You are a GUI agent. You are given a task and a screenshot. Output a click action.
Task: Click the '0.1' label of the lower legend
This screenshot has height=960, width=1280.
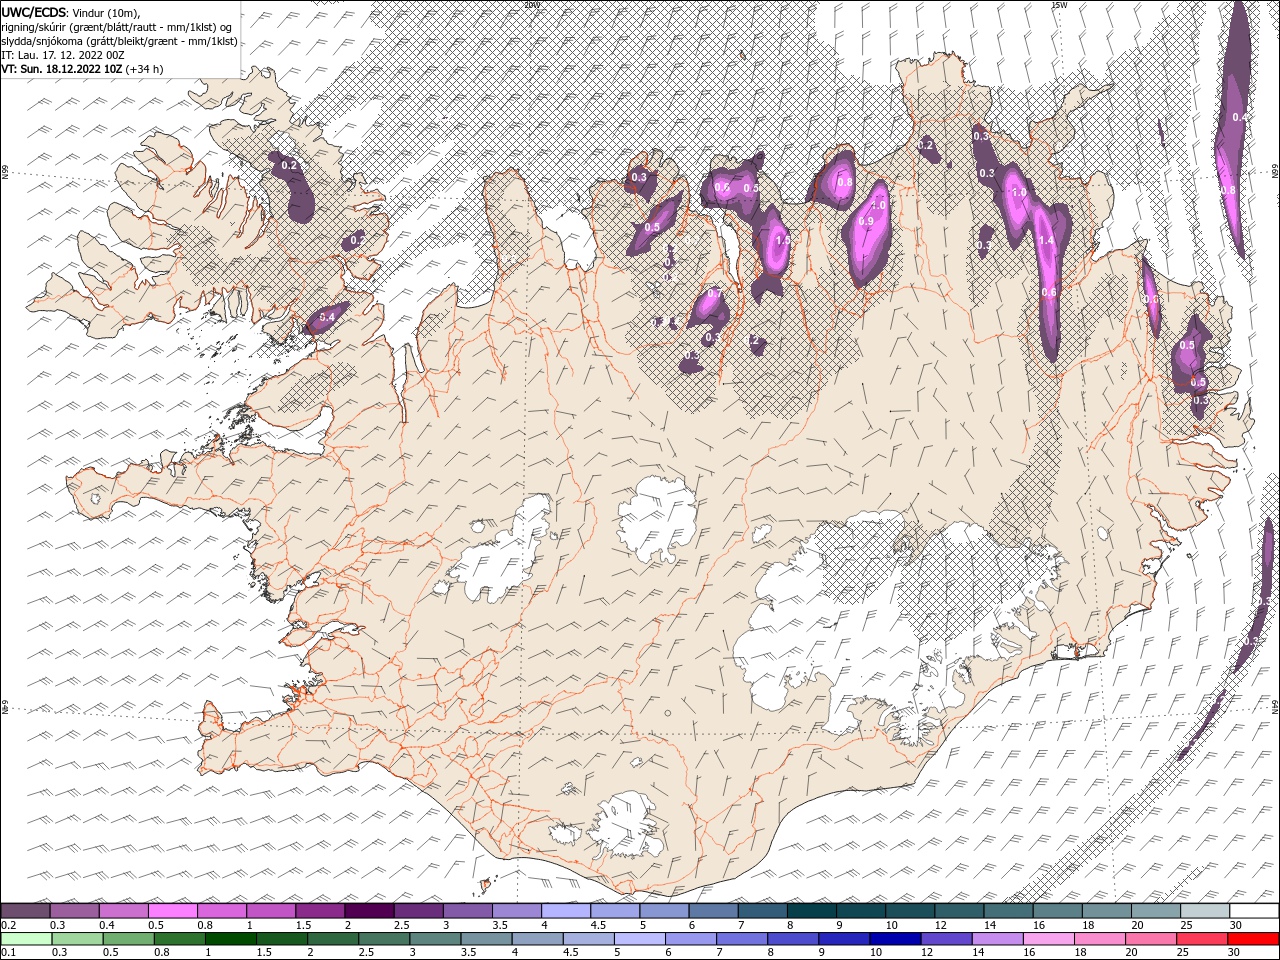click(9, 953)
